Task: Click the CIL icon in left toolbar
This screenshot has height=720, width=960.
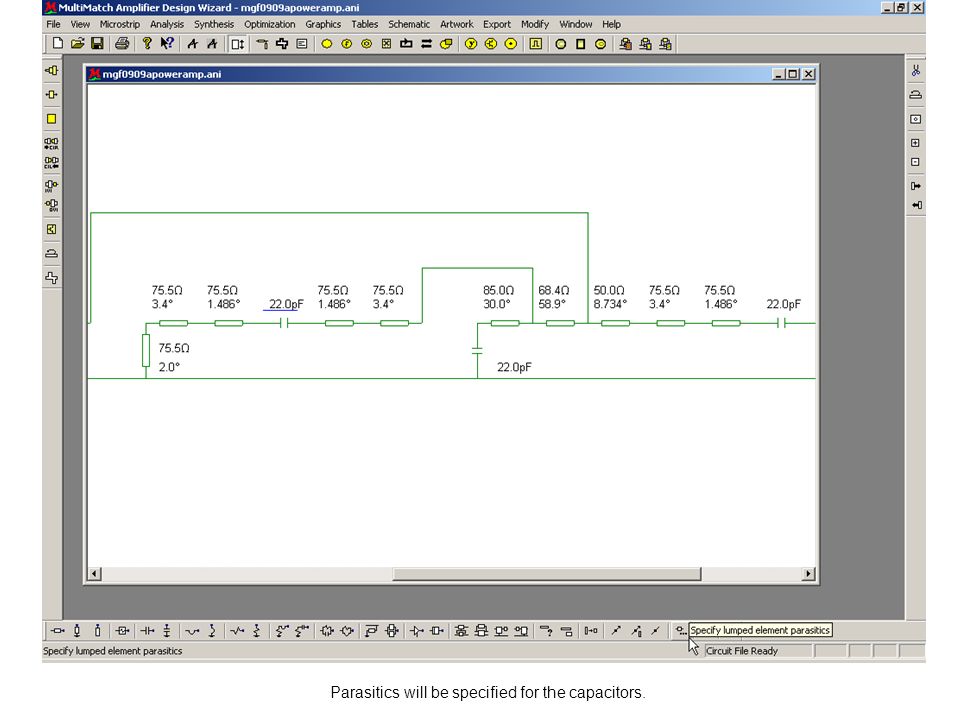Action: click(51, 163)
